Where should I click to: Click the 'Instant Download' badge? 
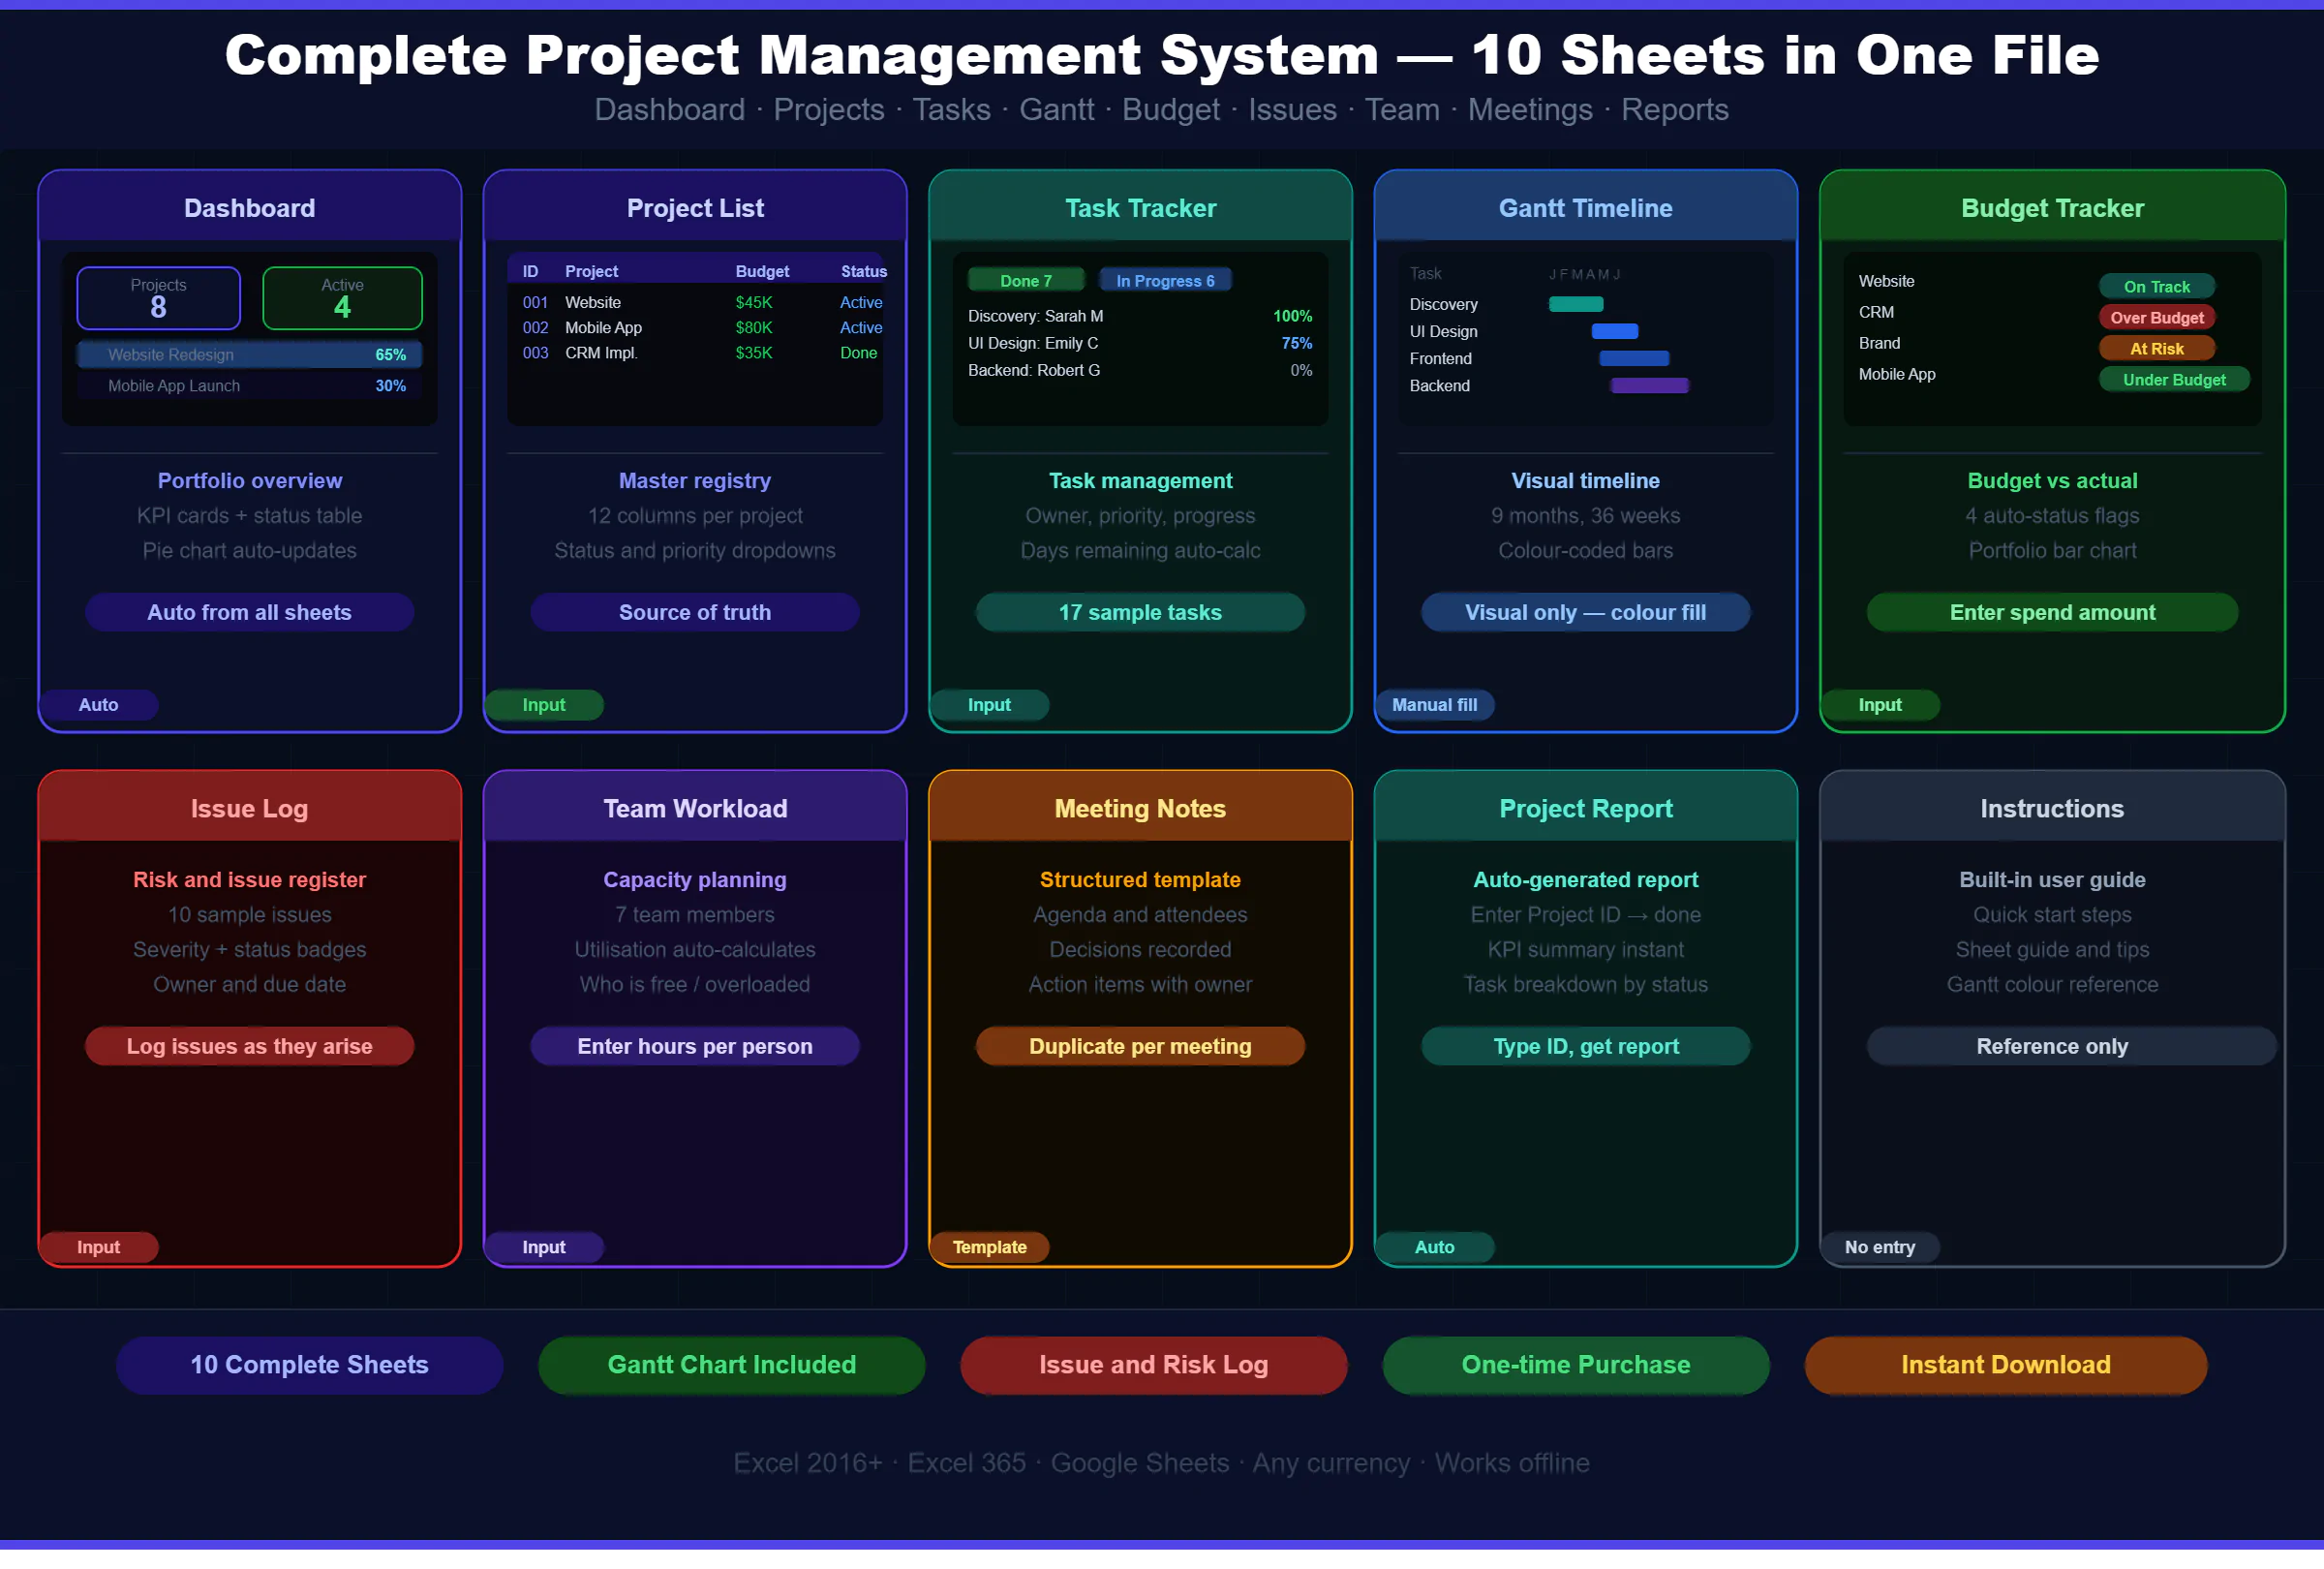[x=2005, y=1365]
